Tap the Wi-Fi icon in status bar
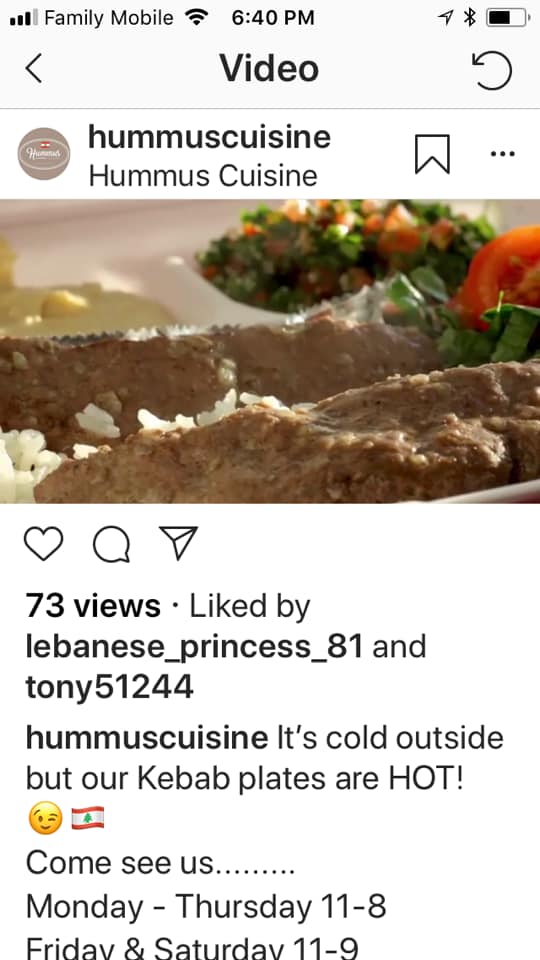 (196, 18)
